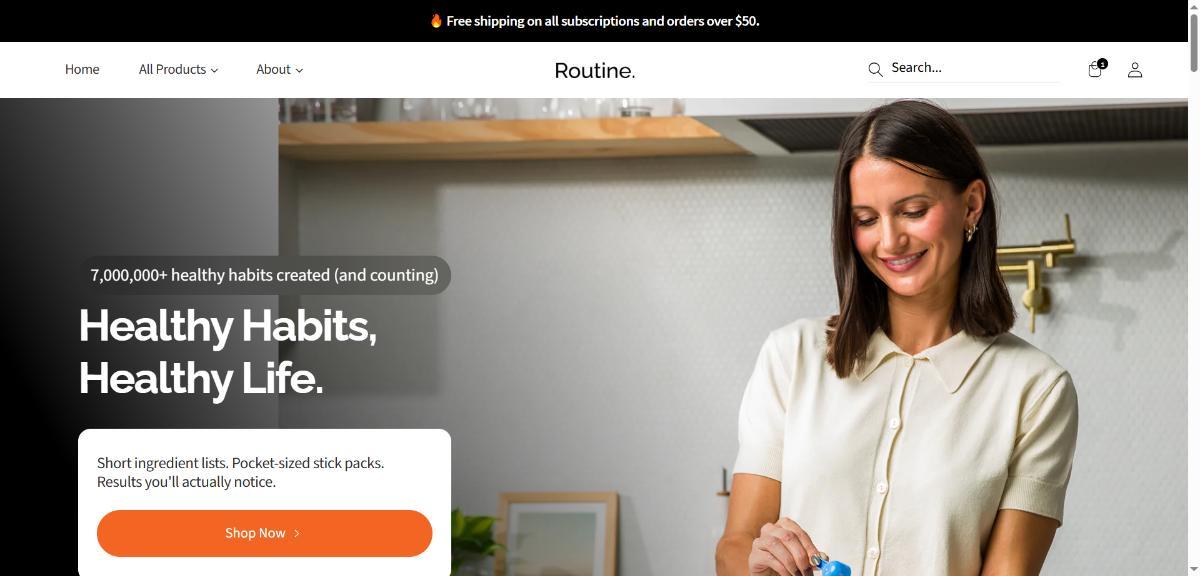Open the About menu

(x=279, y=69)
